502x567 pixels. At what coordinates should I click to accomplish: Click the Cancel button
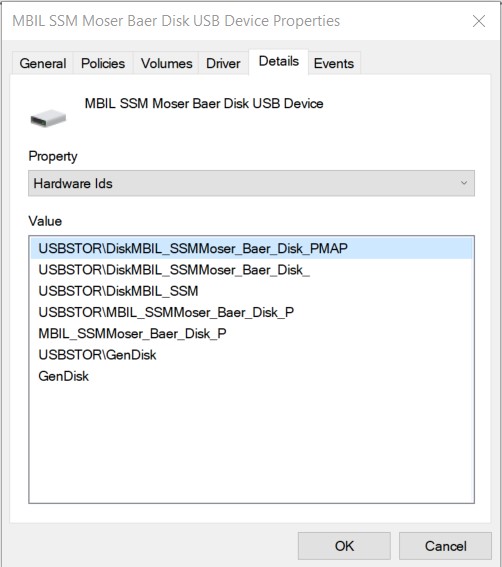coord(446,546)
